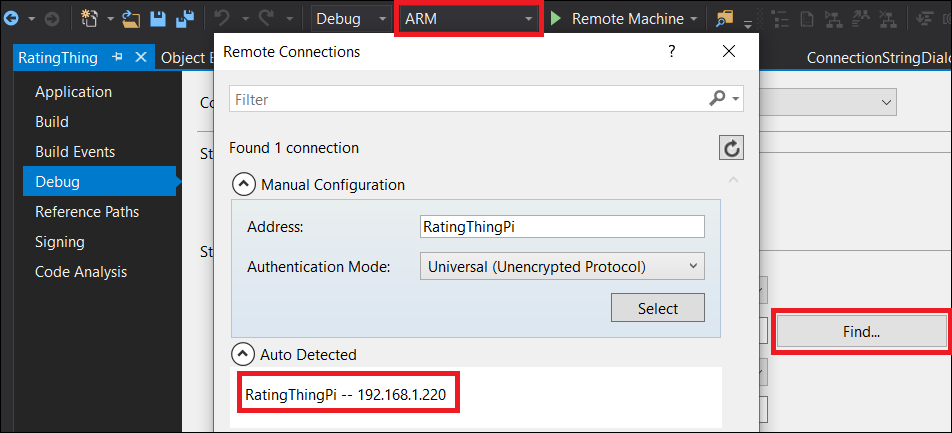Click the Address text field

[x=562, y=227]
